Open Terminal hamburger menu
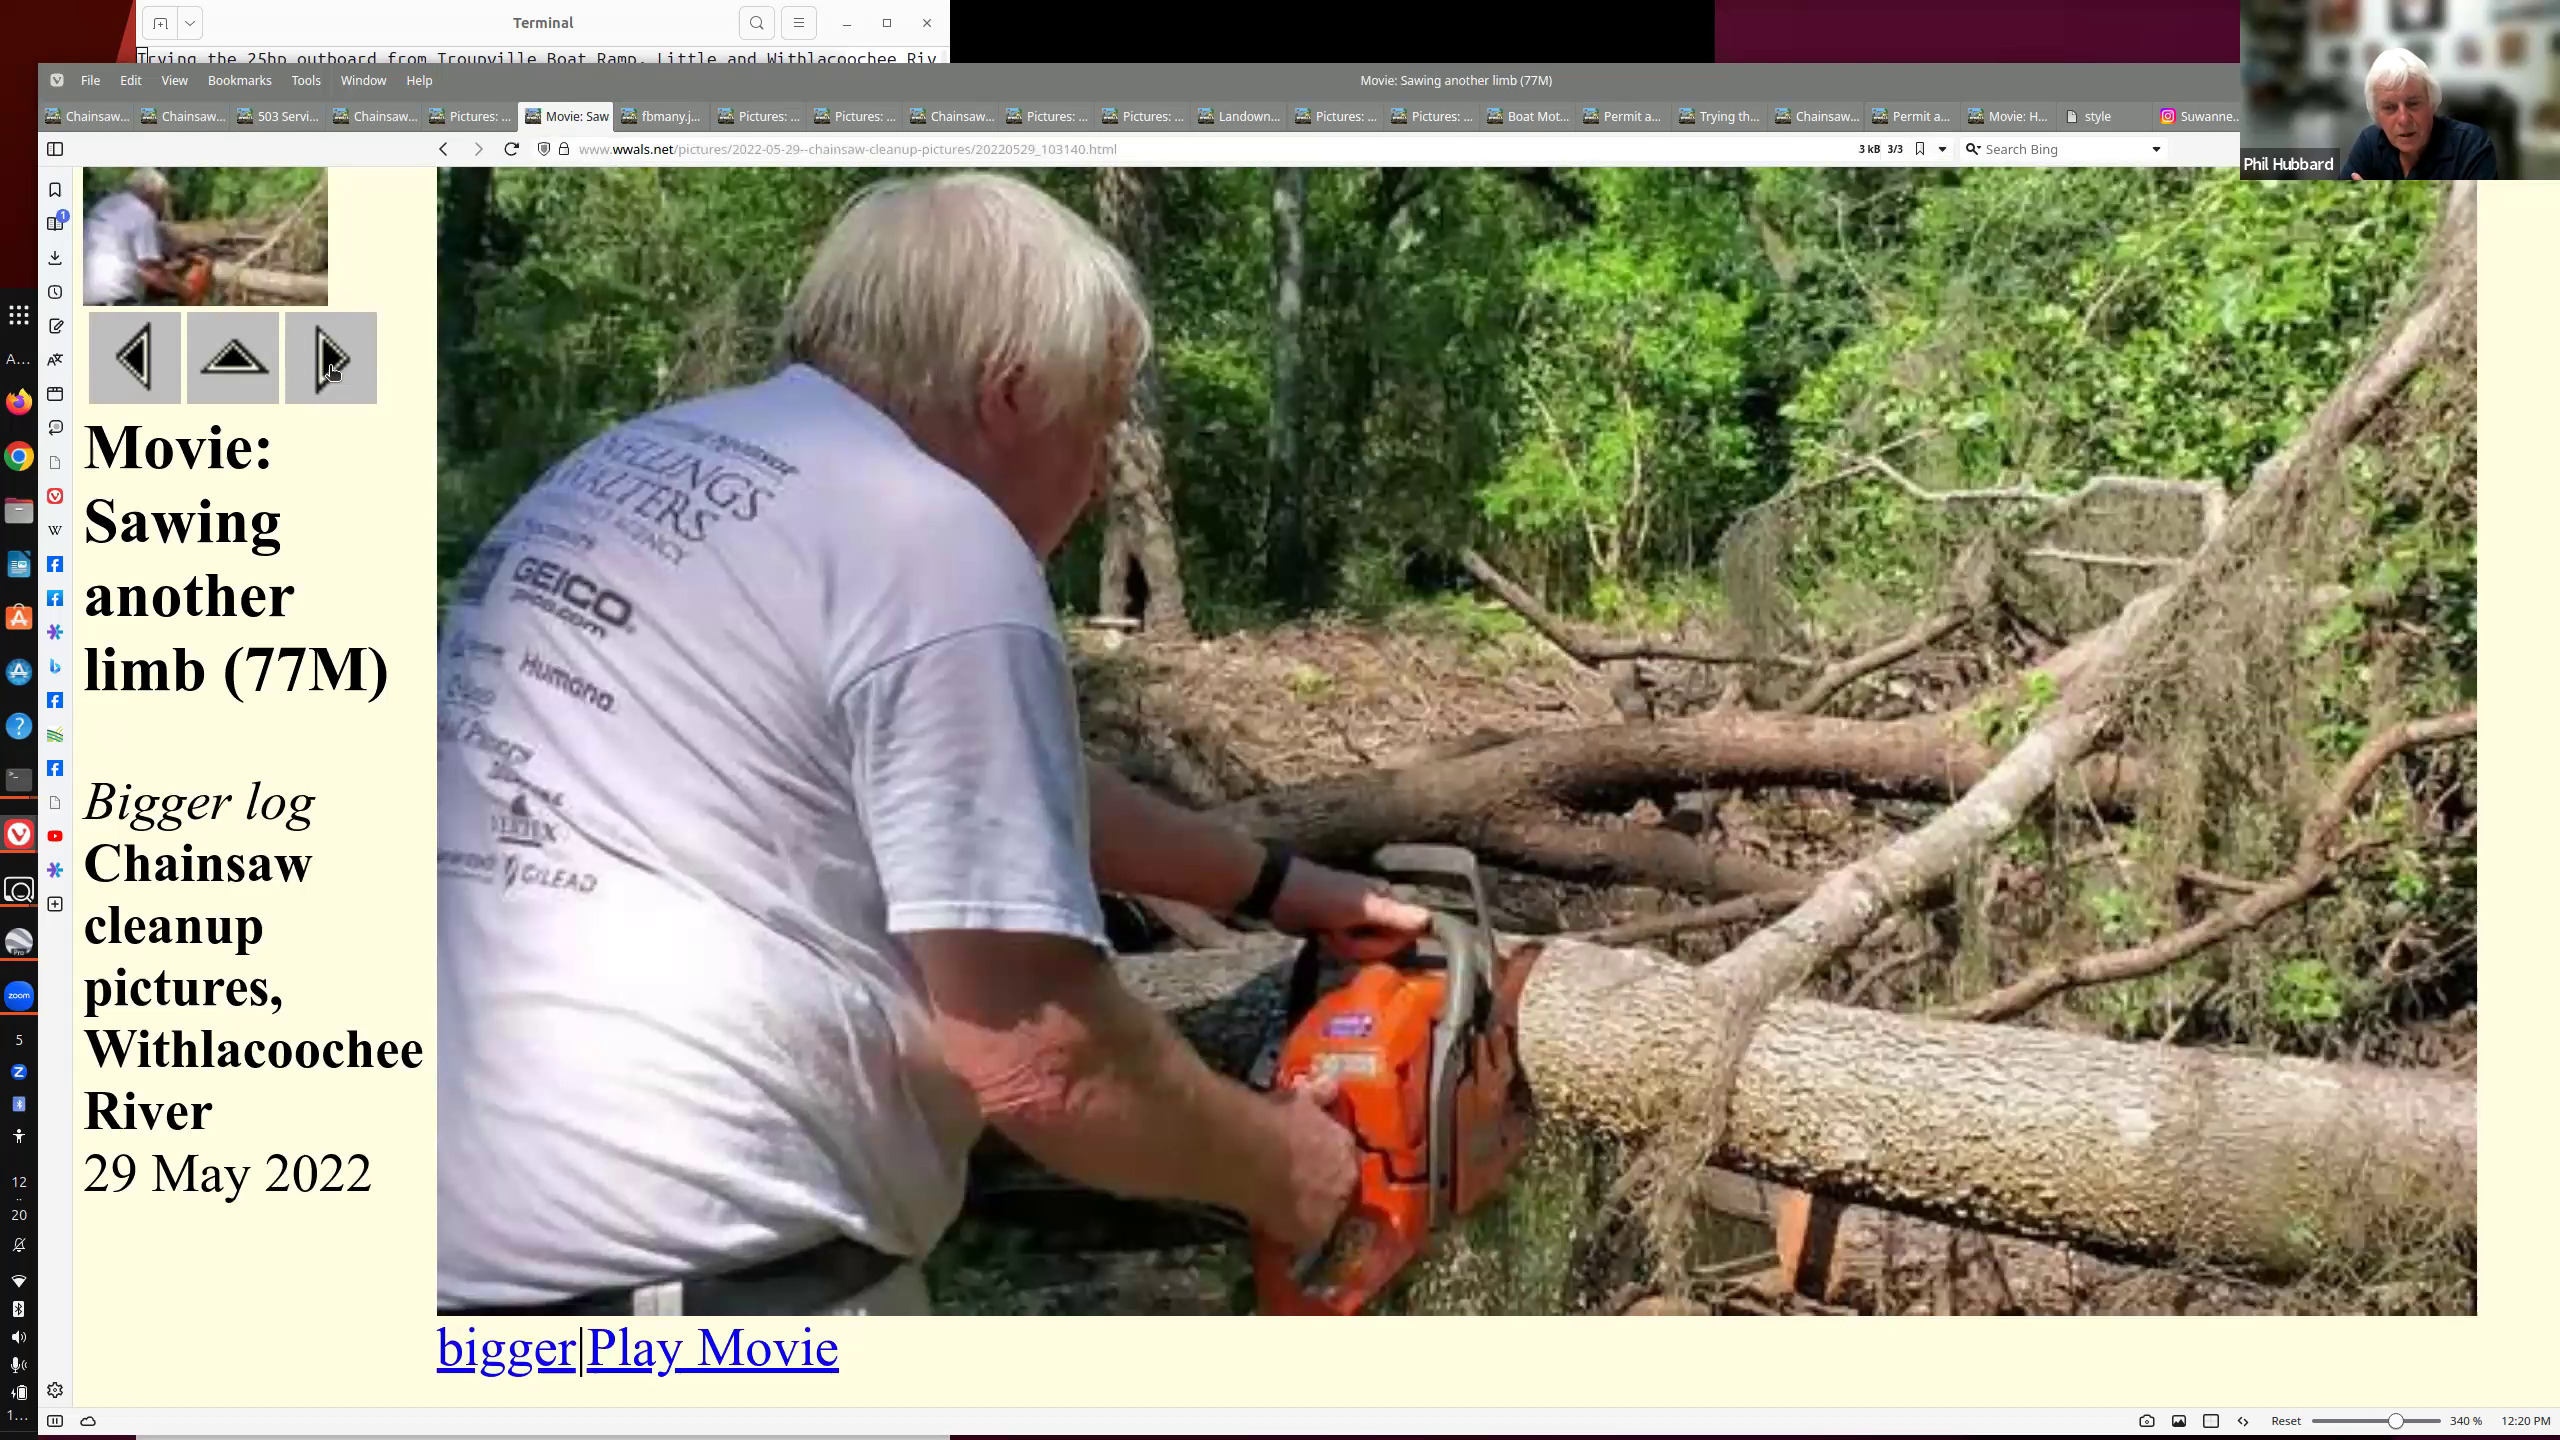 pyautogui.click(x=798, y=23)
